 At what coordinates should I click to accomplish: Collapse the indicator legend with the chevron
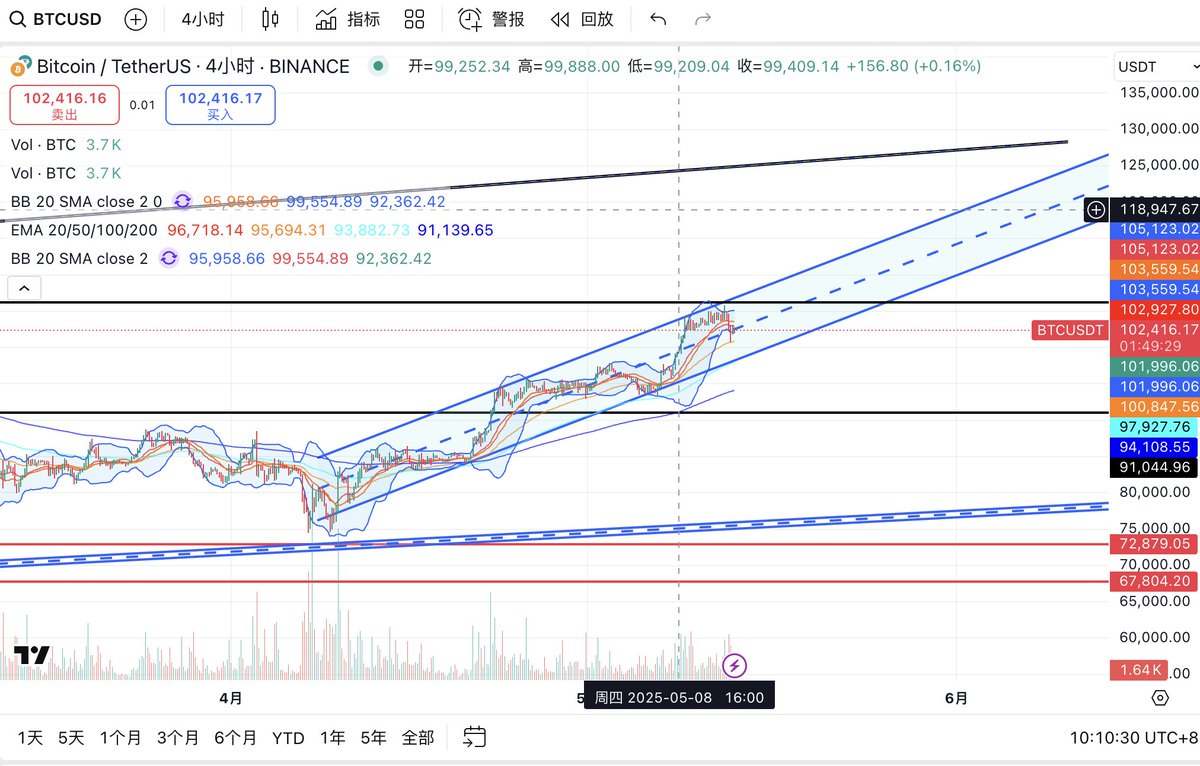pos(25,289)
